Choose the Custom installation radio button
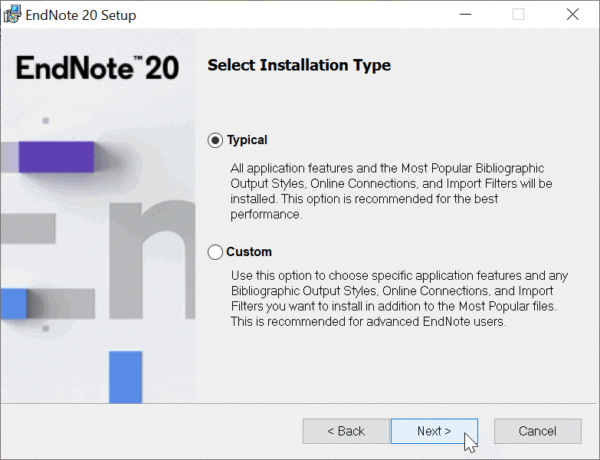The image size is (600, 460). (215, 252)
